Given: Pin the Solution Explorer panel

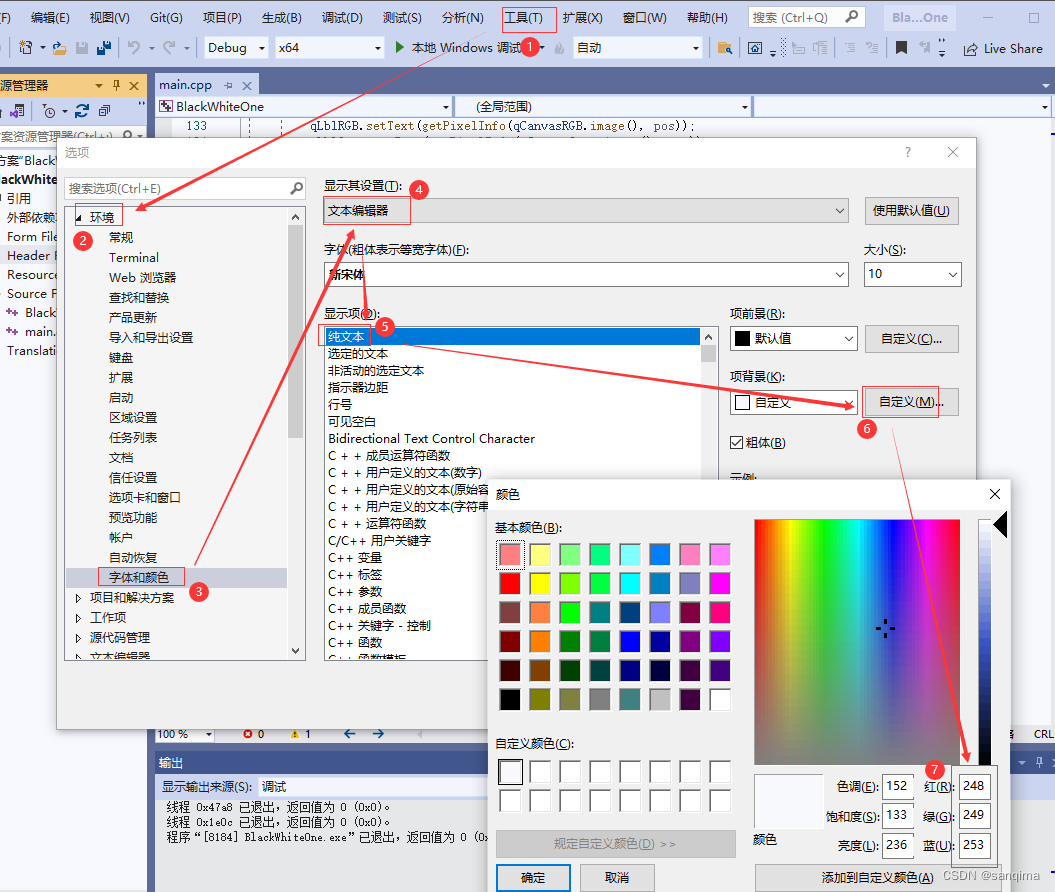Looking at the screenshot, I should tap(116, 85).
